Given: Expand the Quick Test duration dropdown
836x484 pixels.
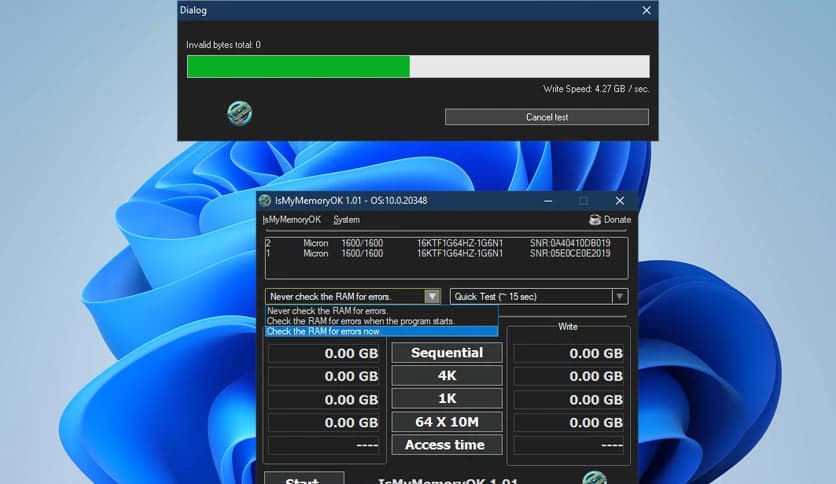Looking at the screenshot, I should 619,296.
